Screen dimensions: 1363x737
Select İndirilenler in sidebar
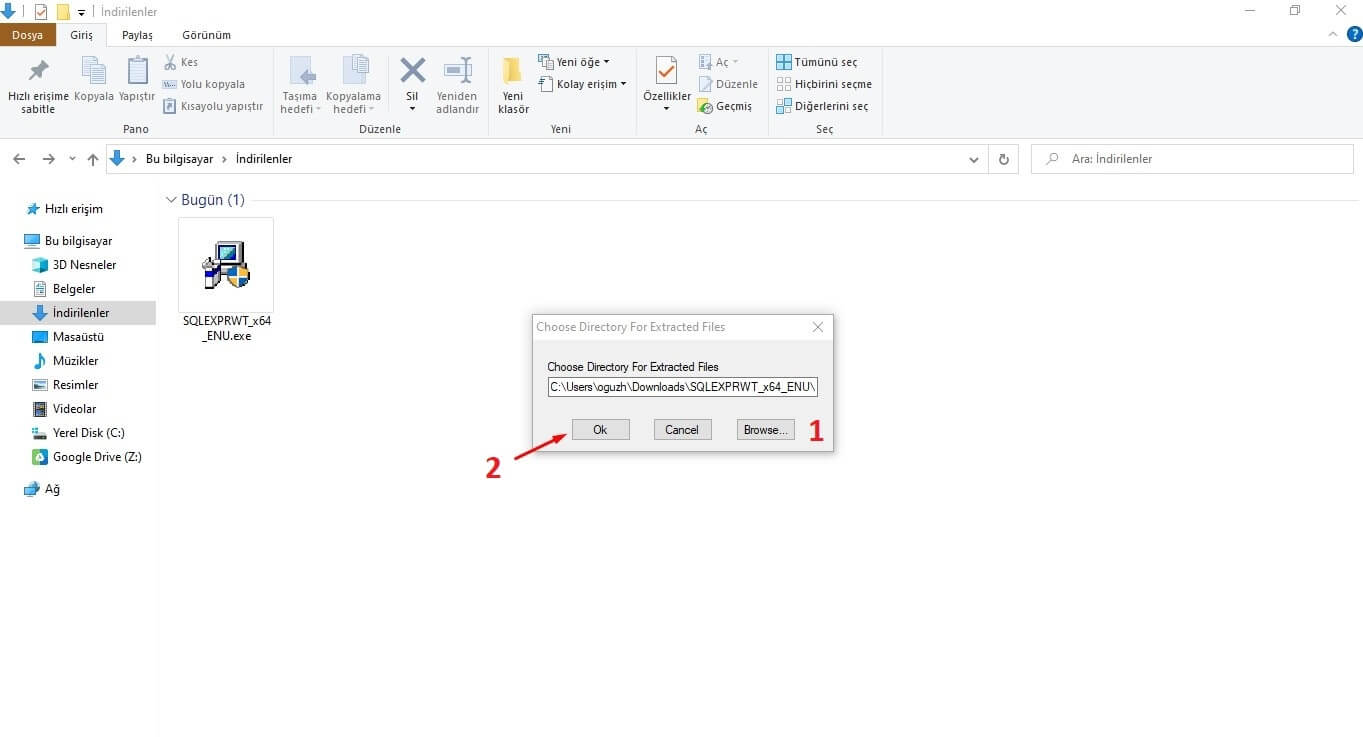(80, 313)
